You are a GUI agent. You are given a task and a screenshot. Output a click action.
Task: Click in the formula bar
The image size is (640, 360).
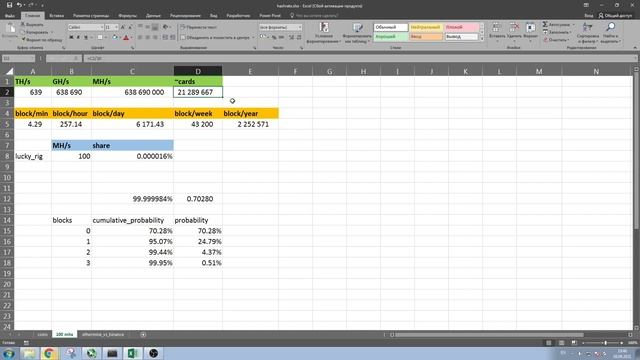[359, 58]
